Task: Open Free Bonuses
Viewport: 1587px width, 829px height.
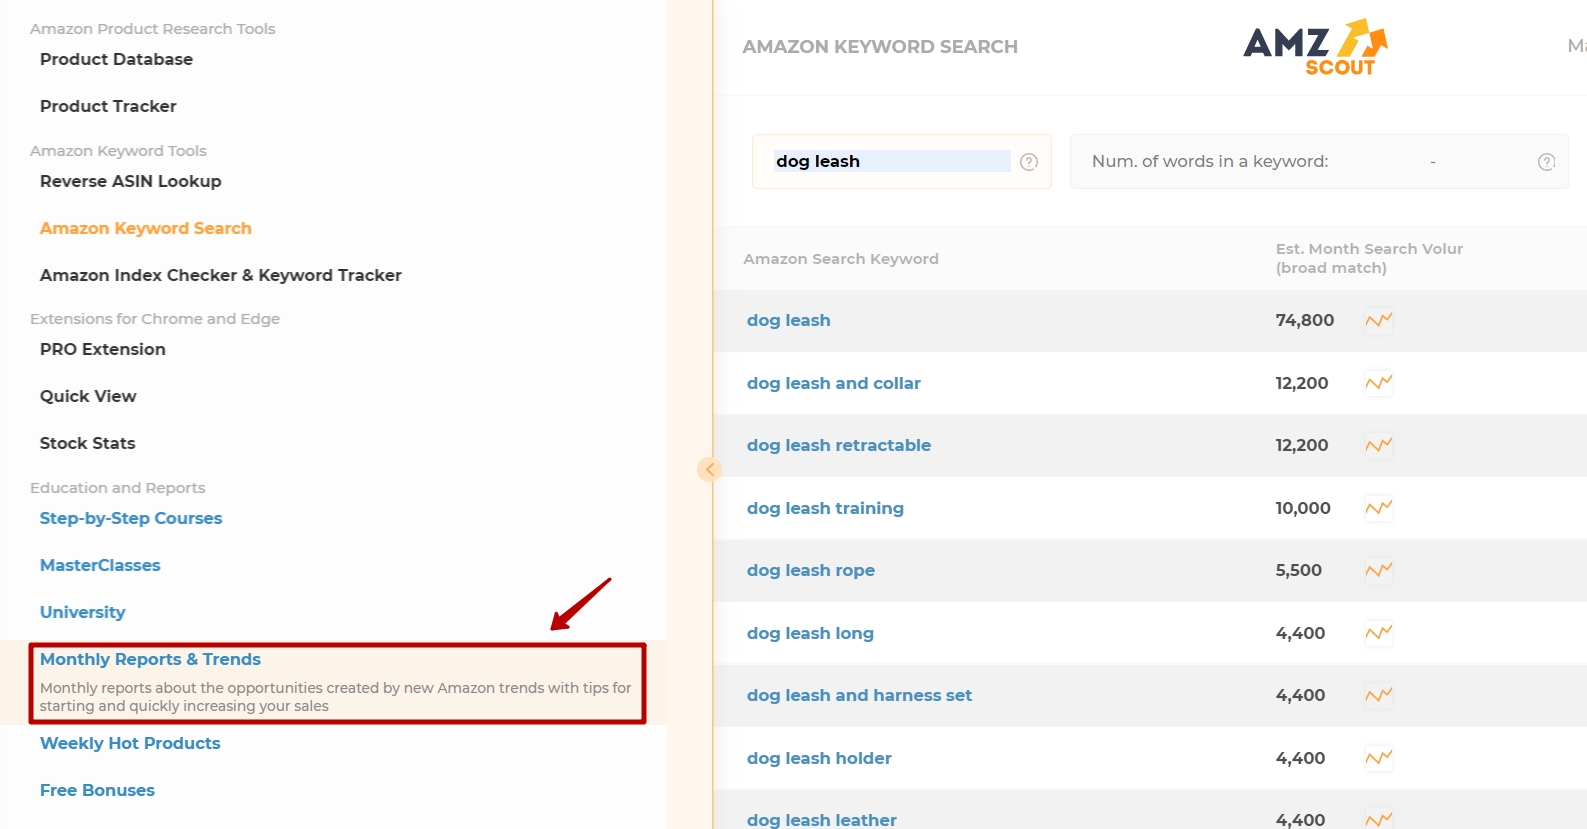Action: [97, 790]
